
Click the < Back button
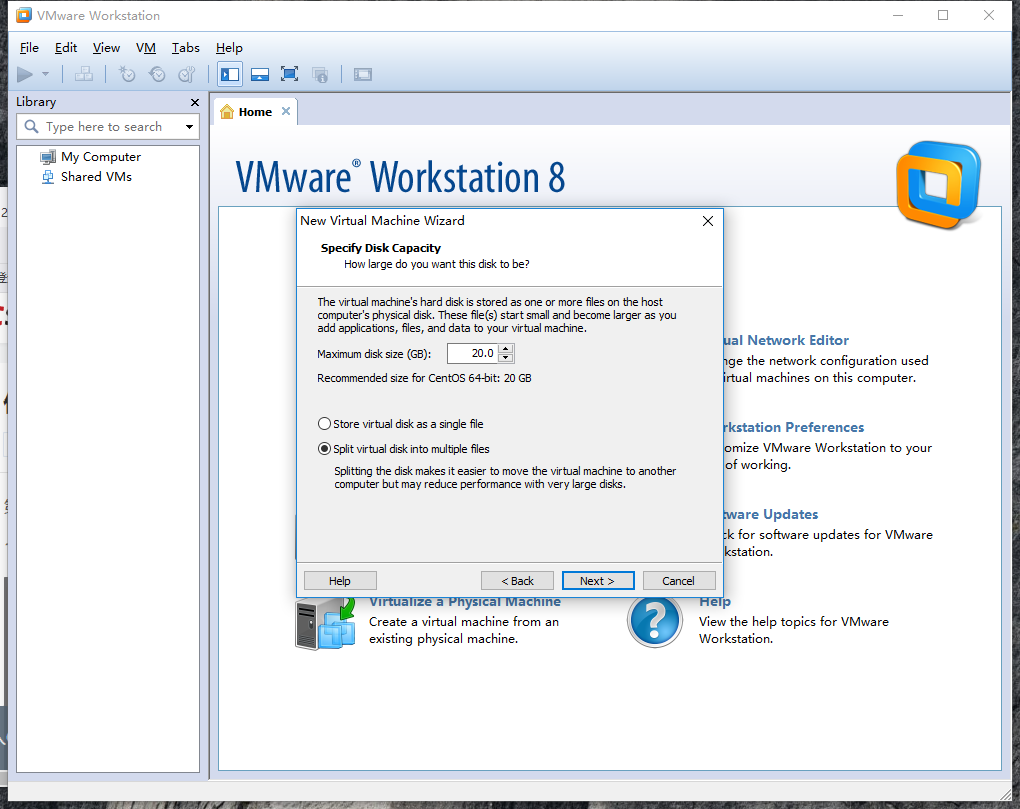517,581
